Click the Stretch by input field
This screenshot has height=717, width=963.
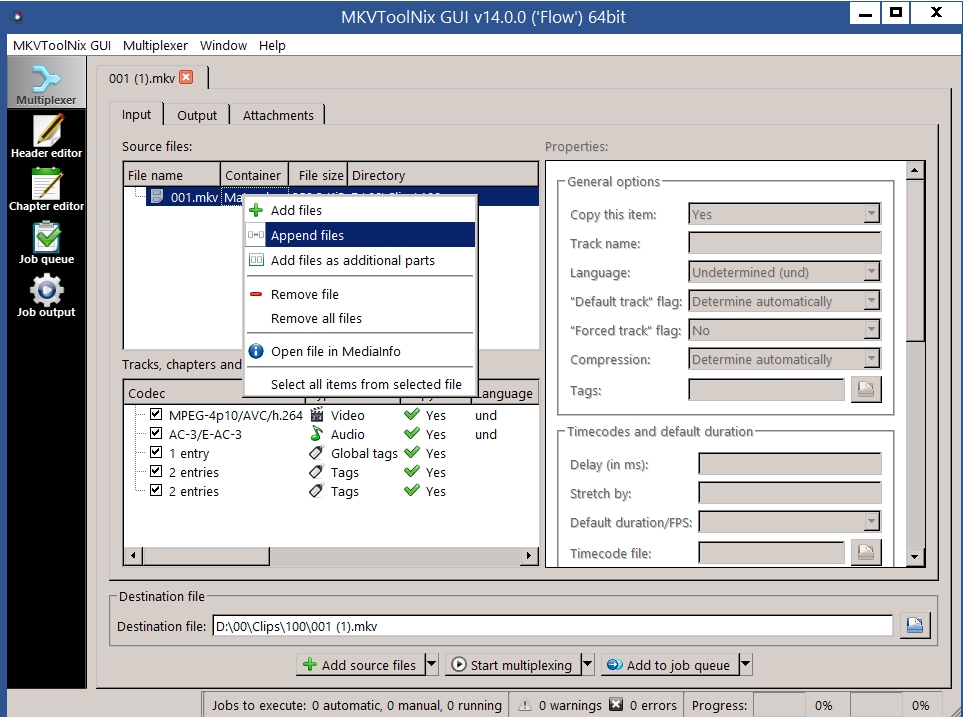coord(789,493)
